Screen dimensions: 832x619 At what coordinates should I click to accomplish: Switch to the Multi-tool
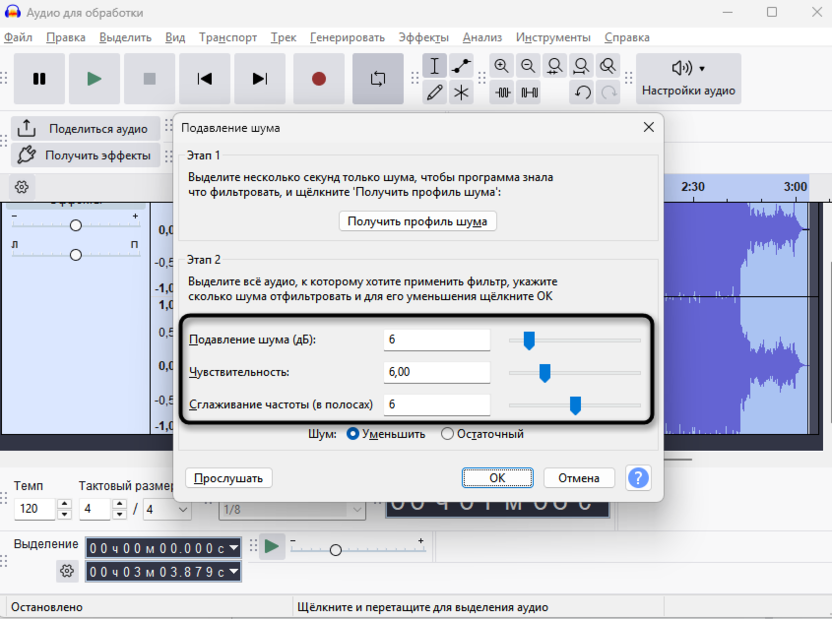[x=461, y=92]
